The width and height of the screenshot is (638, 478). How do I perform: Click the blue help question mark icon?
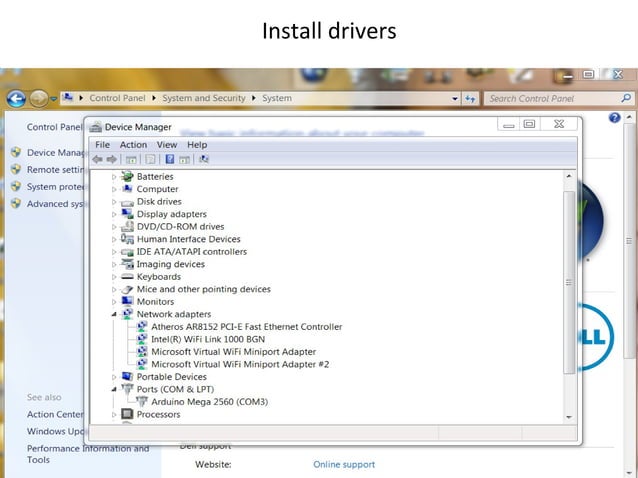tap(614, 118)
